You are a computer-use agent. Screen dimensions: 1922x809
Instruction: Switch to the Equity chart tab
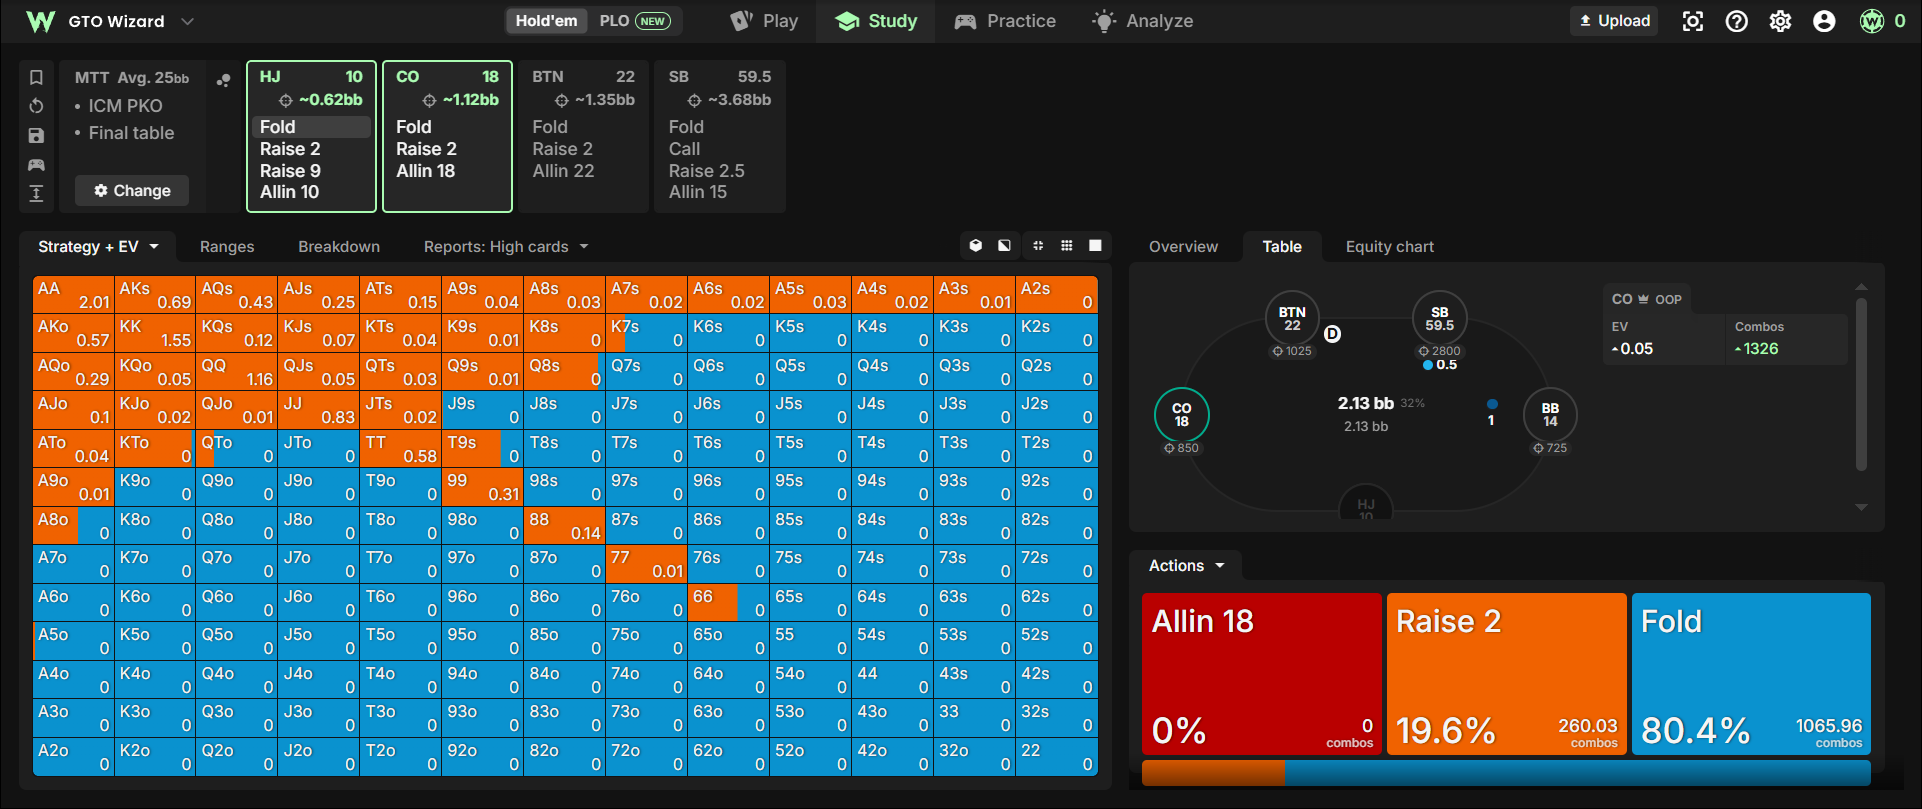1389,247
